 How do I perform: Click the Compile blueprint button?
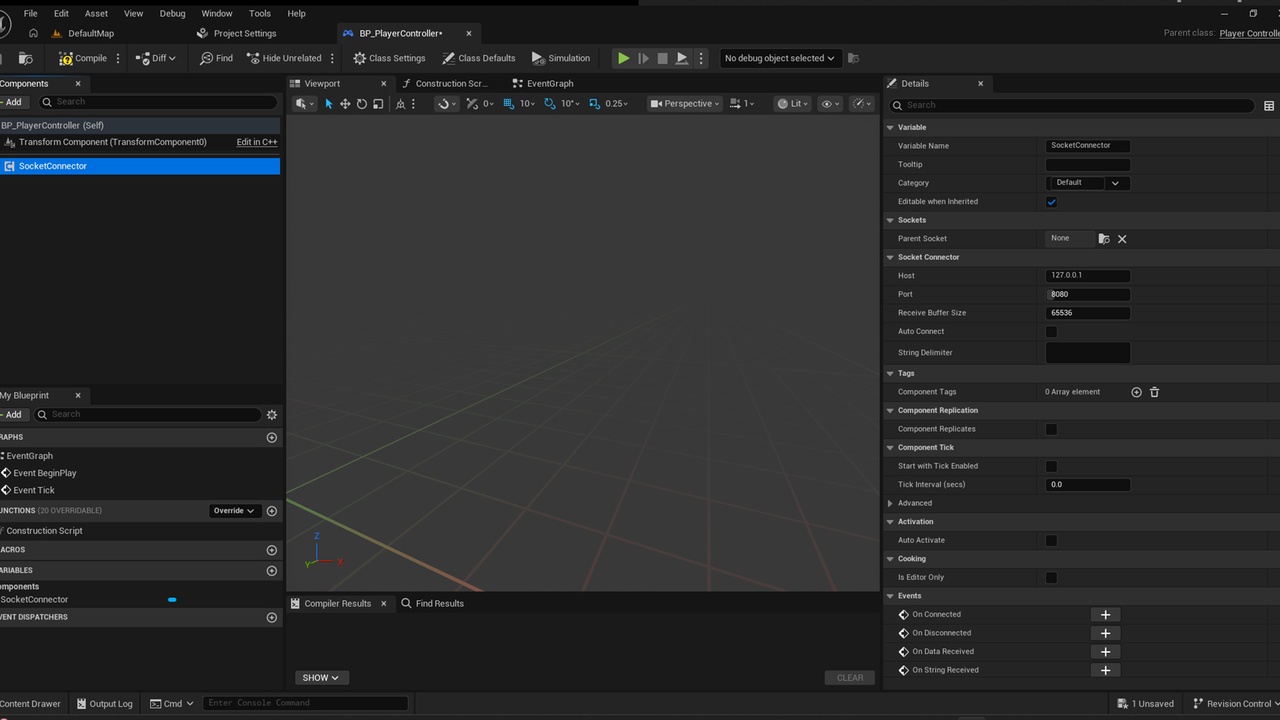(x=83, y=58)
